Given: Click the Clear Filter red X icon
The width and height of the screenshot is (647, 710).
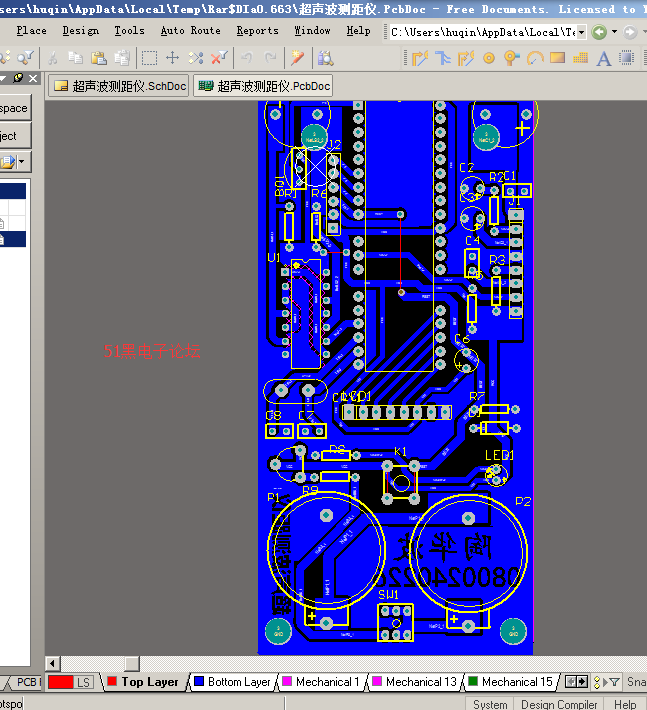Looking at the screenshot, I should (219, 58).
